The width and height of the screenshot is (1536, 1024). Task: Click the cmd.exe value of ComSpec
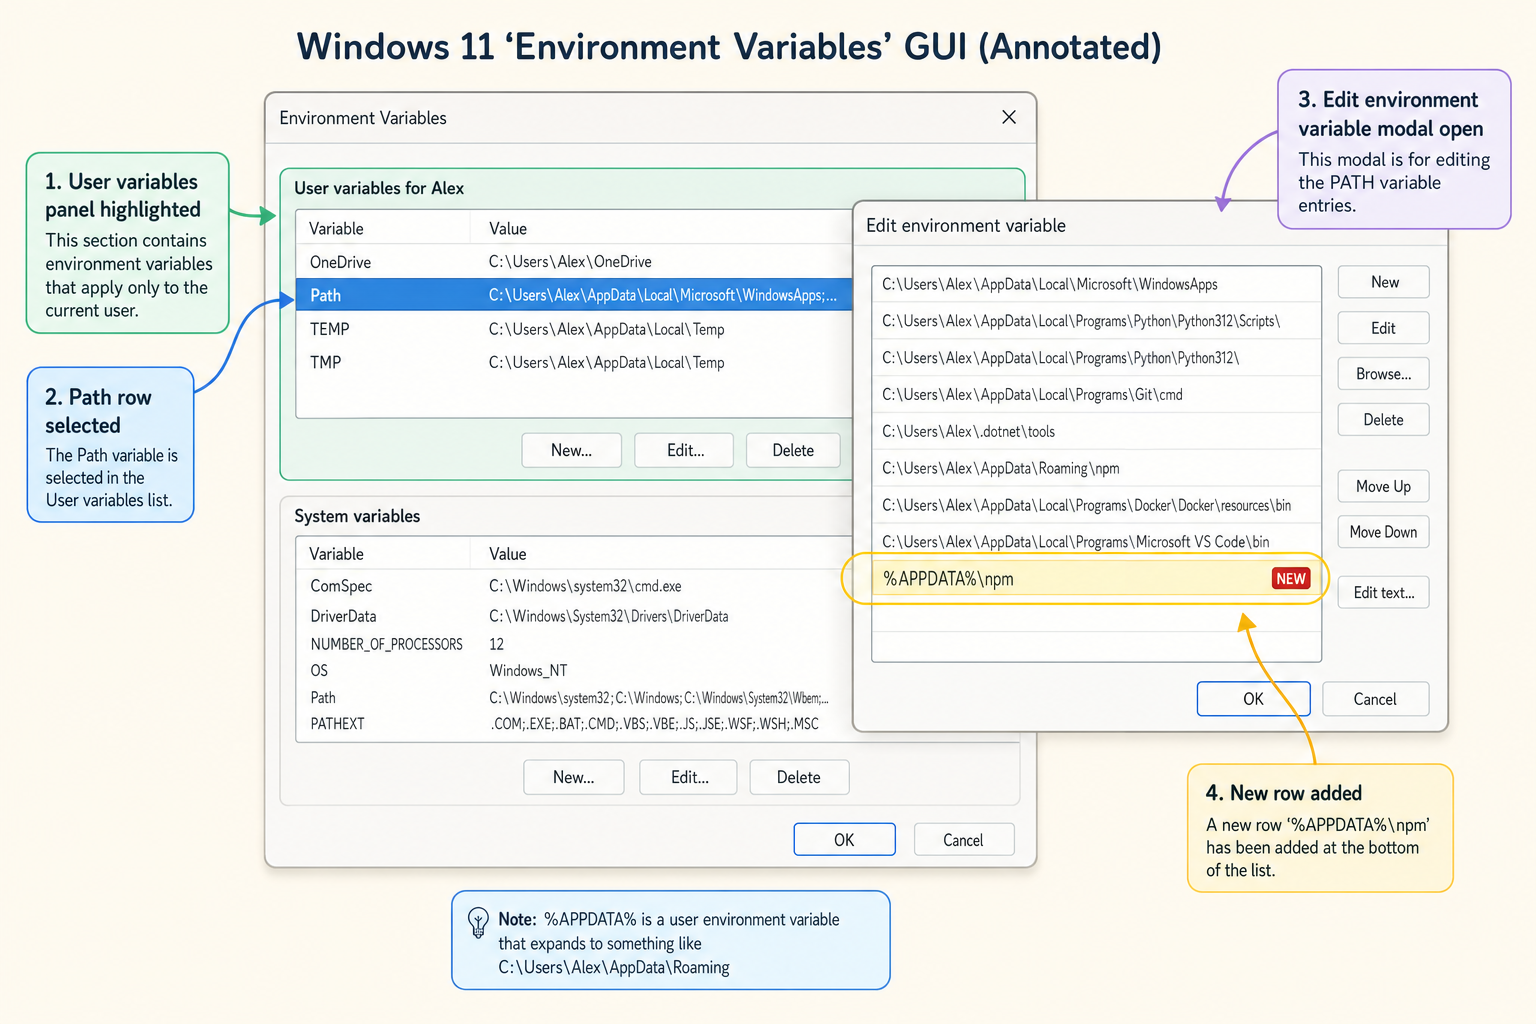point(585,586)
